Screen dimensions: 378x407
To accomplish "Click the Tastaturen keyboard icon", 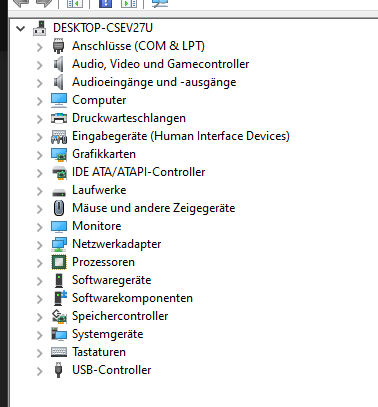I will point(59,352).
